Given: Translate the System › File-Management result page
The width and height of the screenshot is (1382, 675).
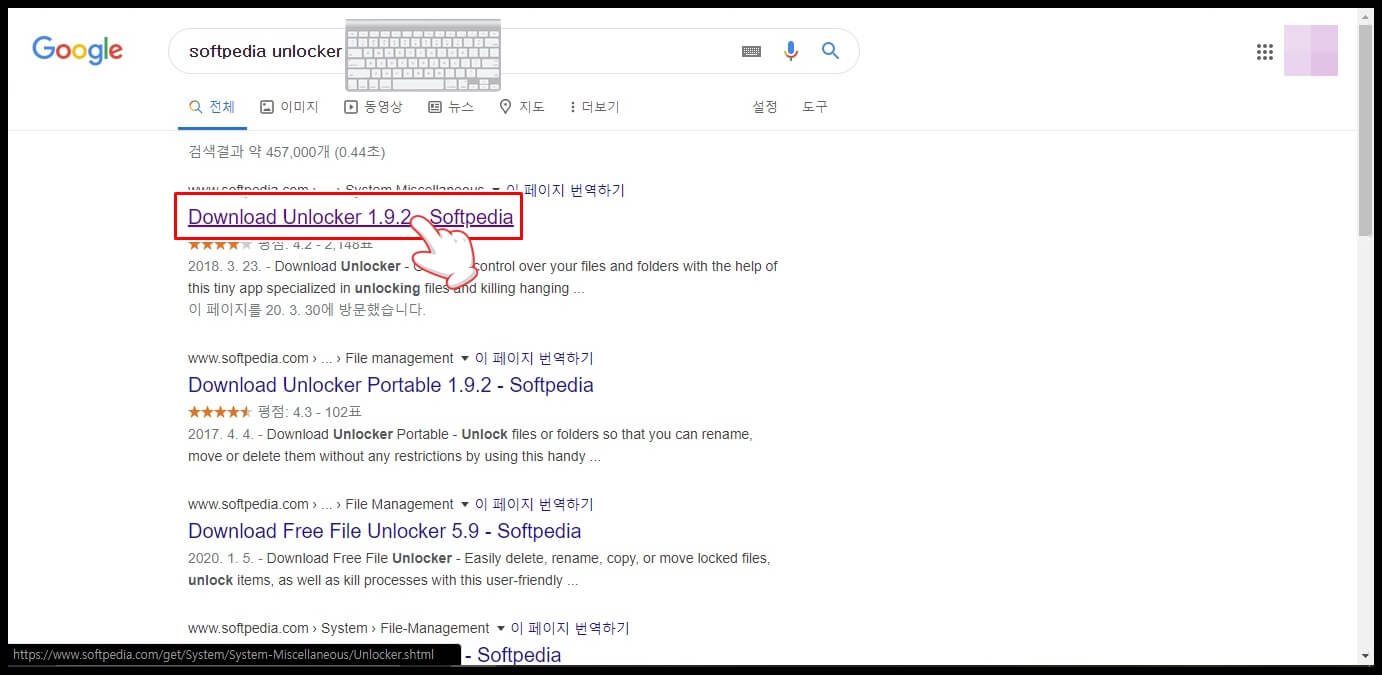Looking at the screenshot, I should tap(570, 628).
